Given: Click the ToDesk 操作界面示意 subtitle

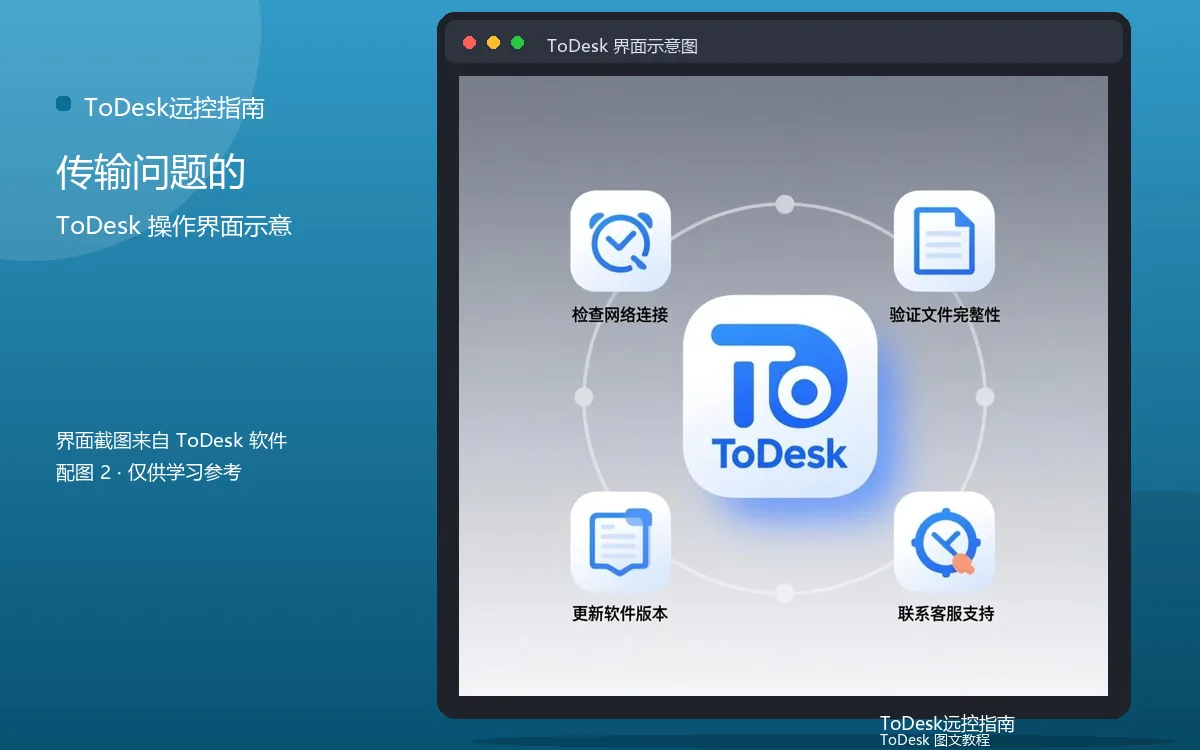Looking at the screenshot, I should click(174, 226).
